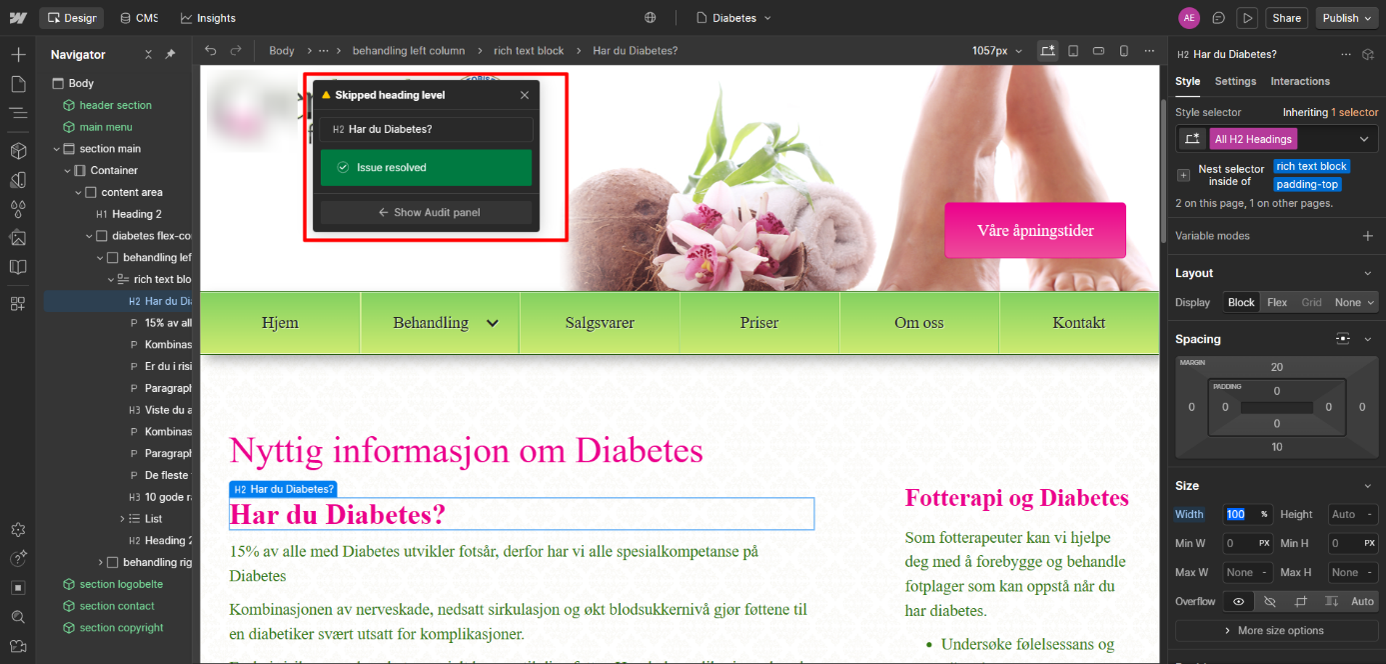Add variable mode plus button

(1367, 236)
